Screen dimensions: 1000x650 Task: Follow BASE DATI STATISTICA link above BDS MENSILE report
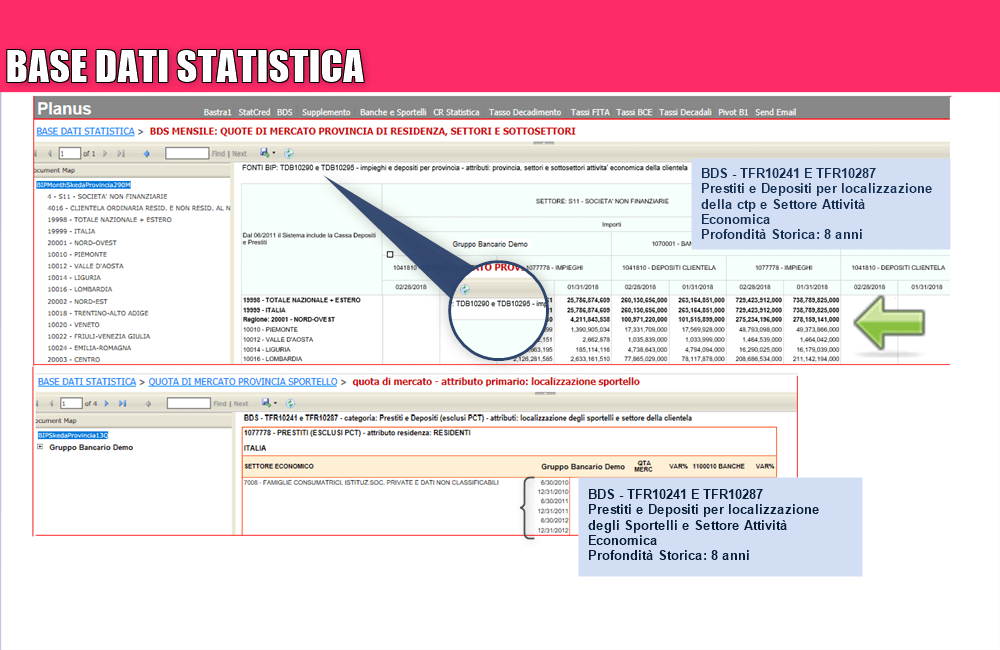(85, 131)
